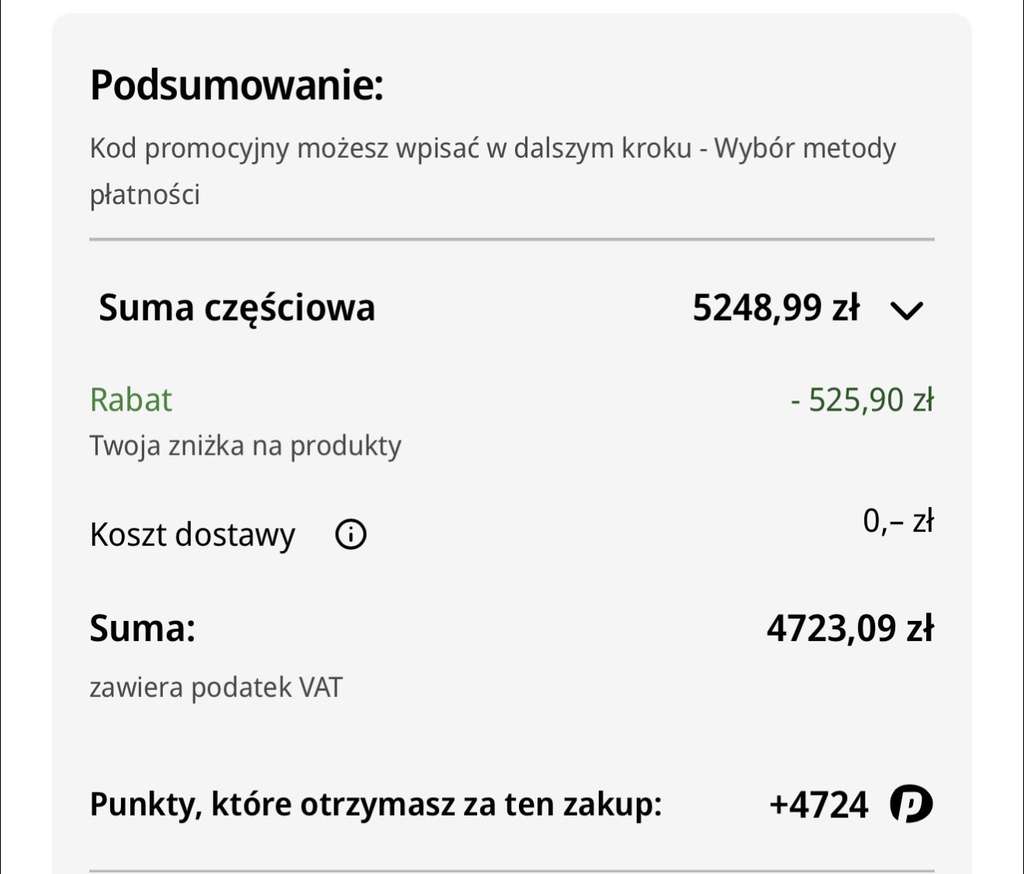Click the +4724 points value

[819, 805]
